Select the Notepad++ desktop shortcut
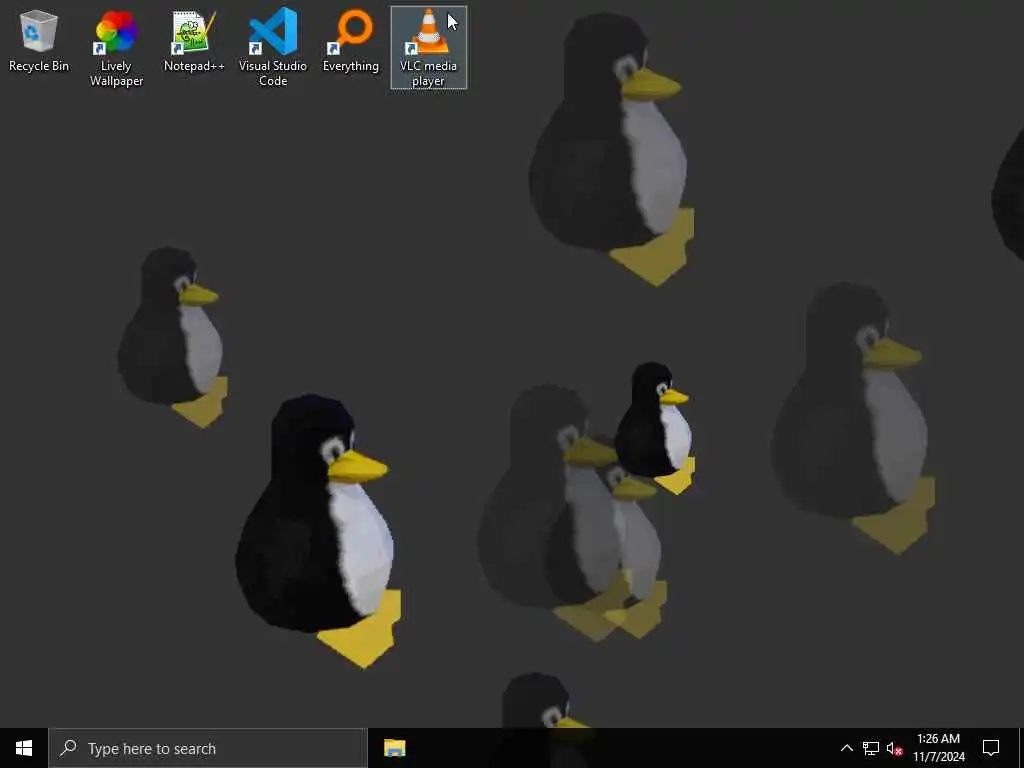The image size is (1024, 768). point(194,41)
